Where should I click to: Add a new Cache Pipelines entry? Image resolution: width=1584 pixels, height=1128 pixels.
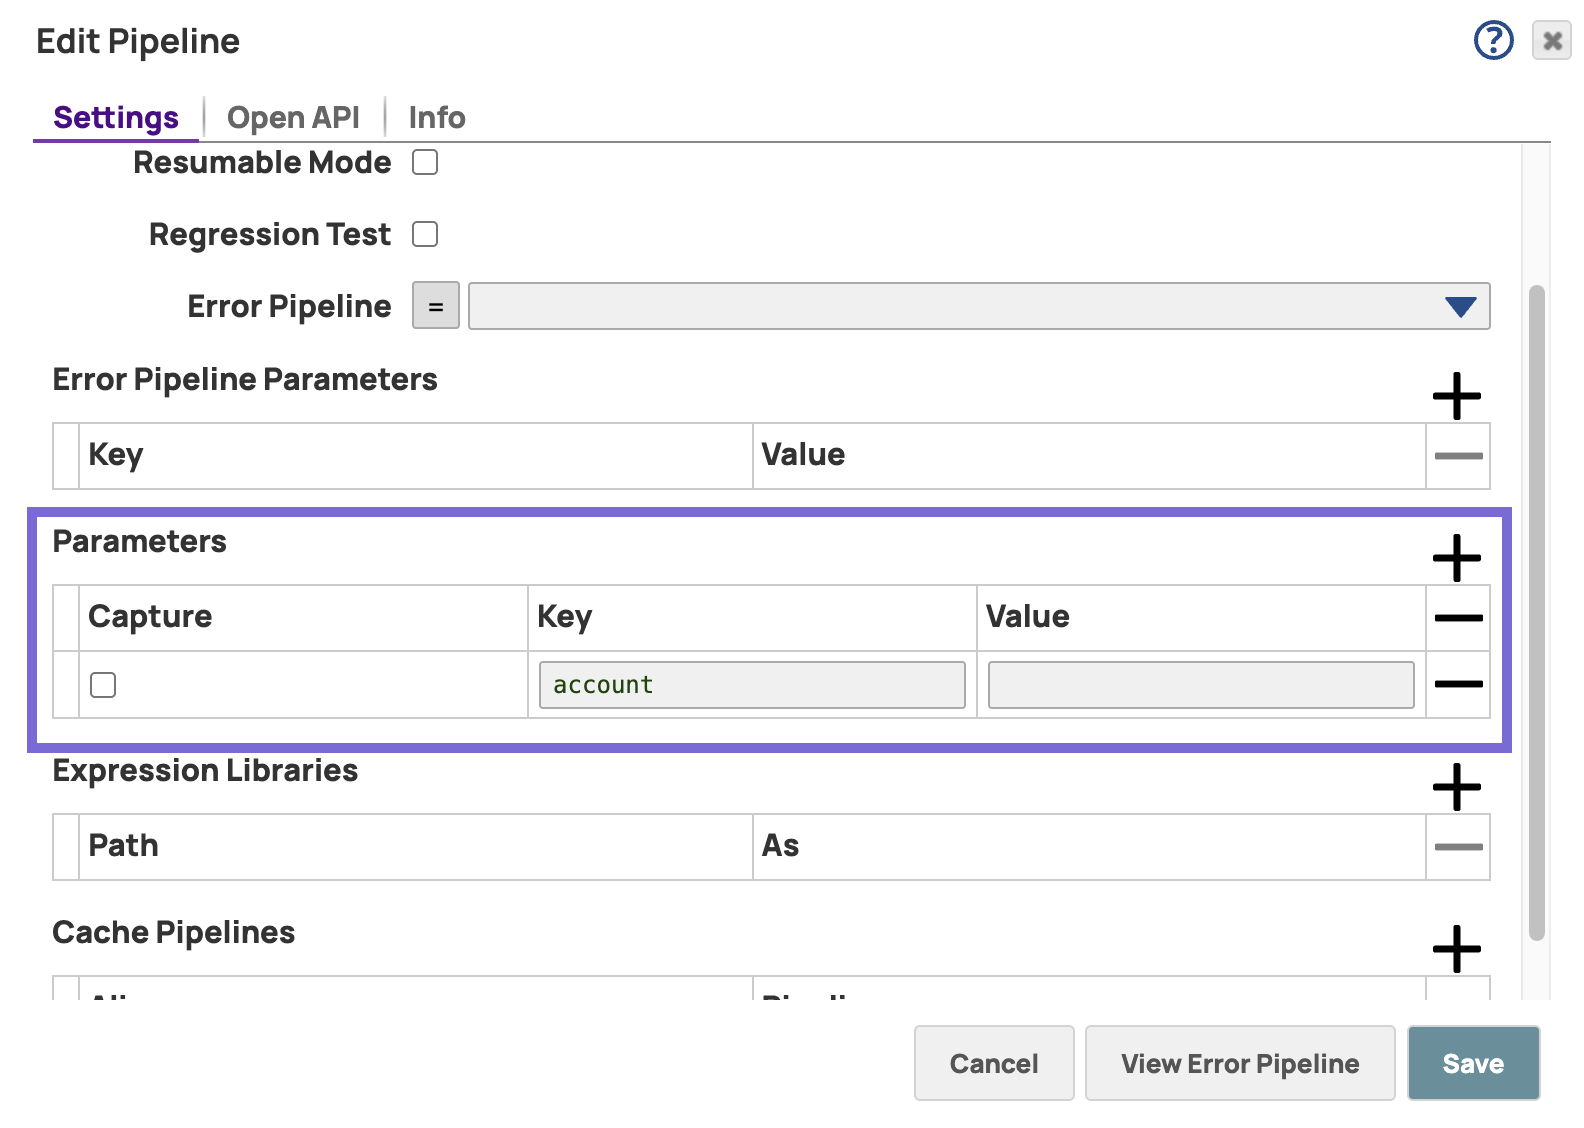point(1456,948)
